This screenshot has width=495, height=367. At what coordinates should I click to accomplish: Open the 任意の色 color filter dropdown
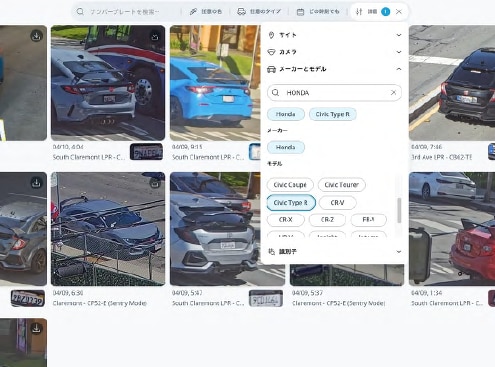click(206, 12)
